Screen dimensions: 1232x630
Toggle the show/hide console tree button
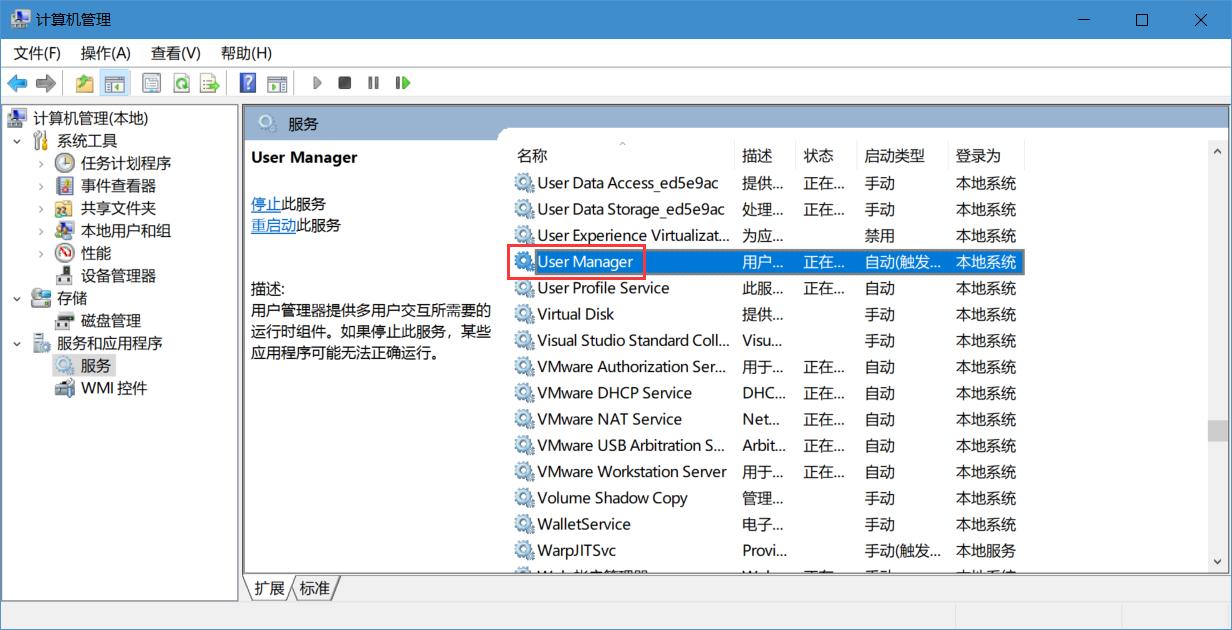(x=115, y=83)
